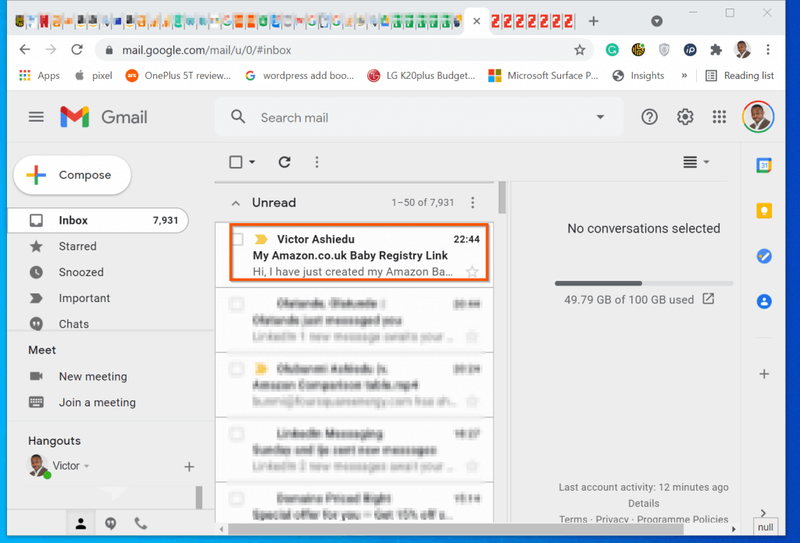Open storage management external link icon
The width and height of the screenshot is (800, 543).
point(708,299)
